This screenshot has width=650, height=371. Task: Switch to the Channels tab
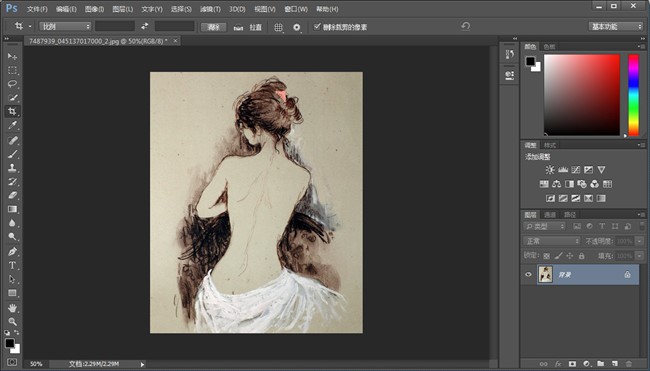click(x=550, y=215)
